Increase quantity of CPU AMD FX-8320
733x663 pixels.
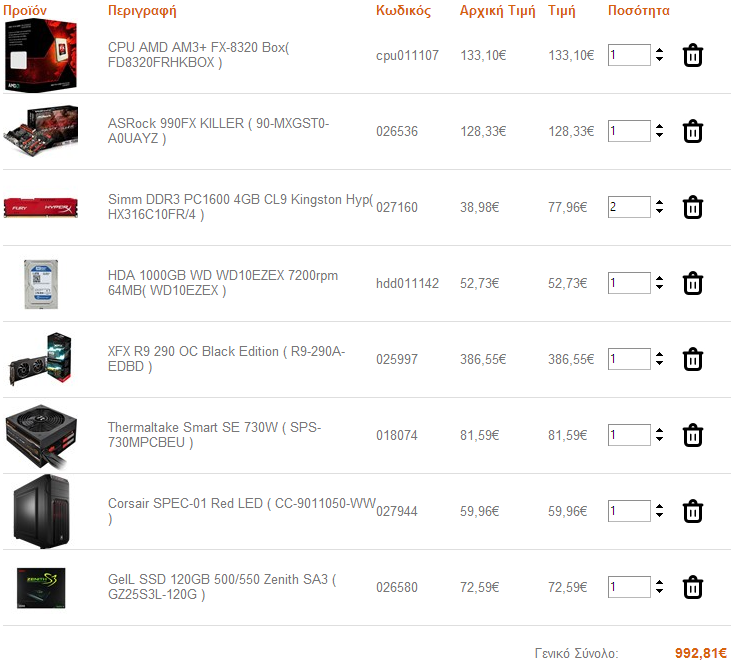(659, 50)
